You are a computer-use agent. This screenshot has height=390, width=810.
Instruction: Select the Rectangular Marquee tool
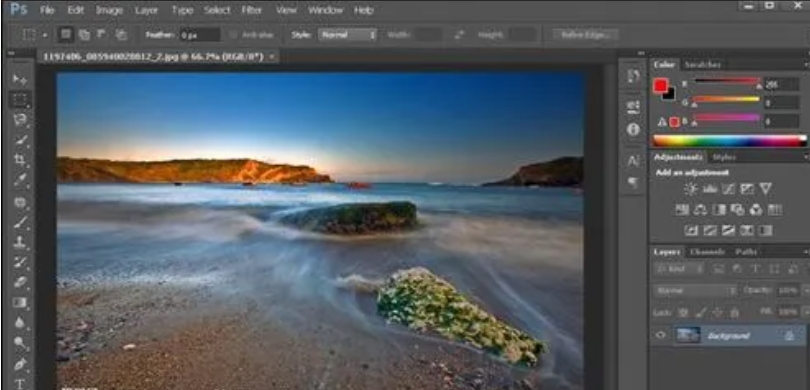click(20, 99)
